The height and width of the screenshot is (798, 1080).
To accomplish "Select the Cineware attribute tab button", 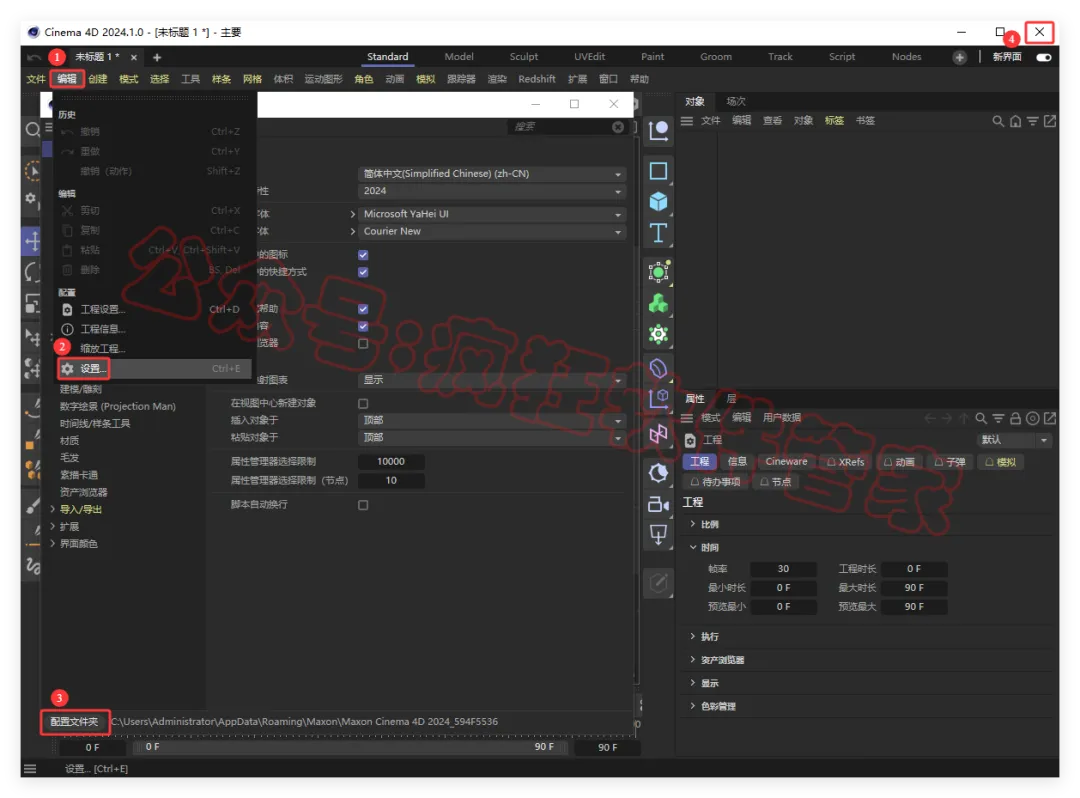I will pos(786,462).
